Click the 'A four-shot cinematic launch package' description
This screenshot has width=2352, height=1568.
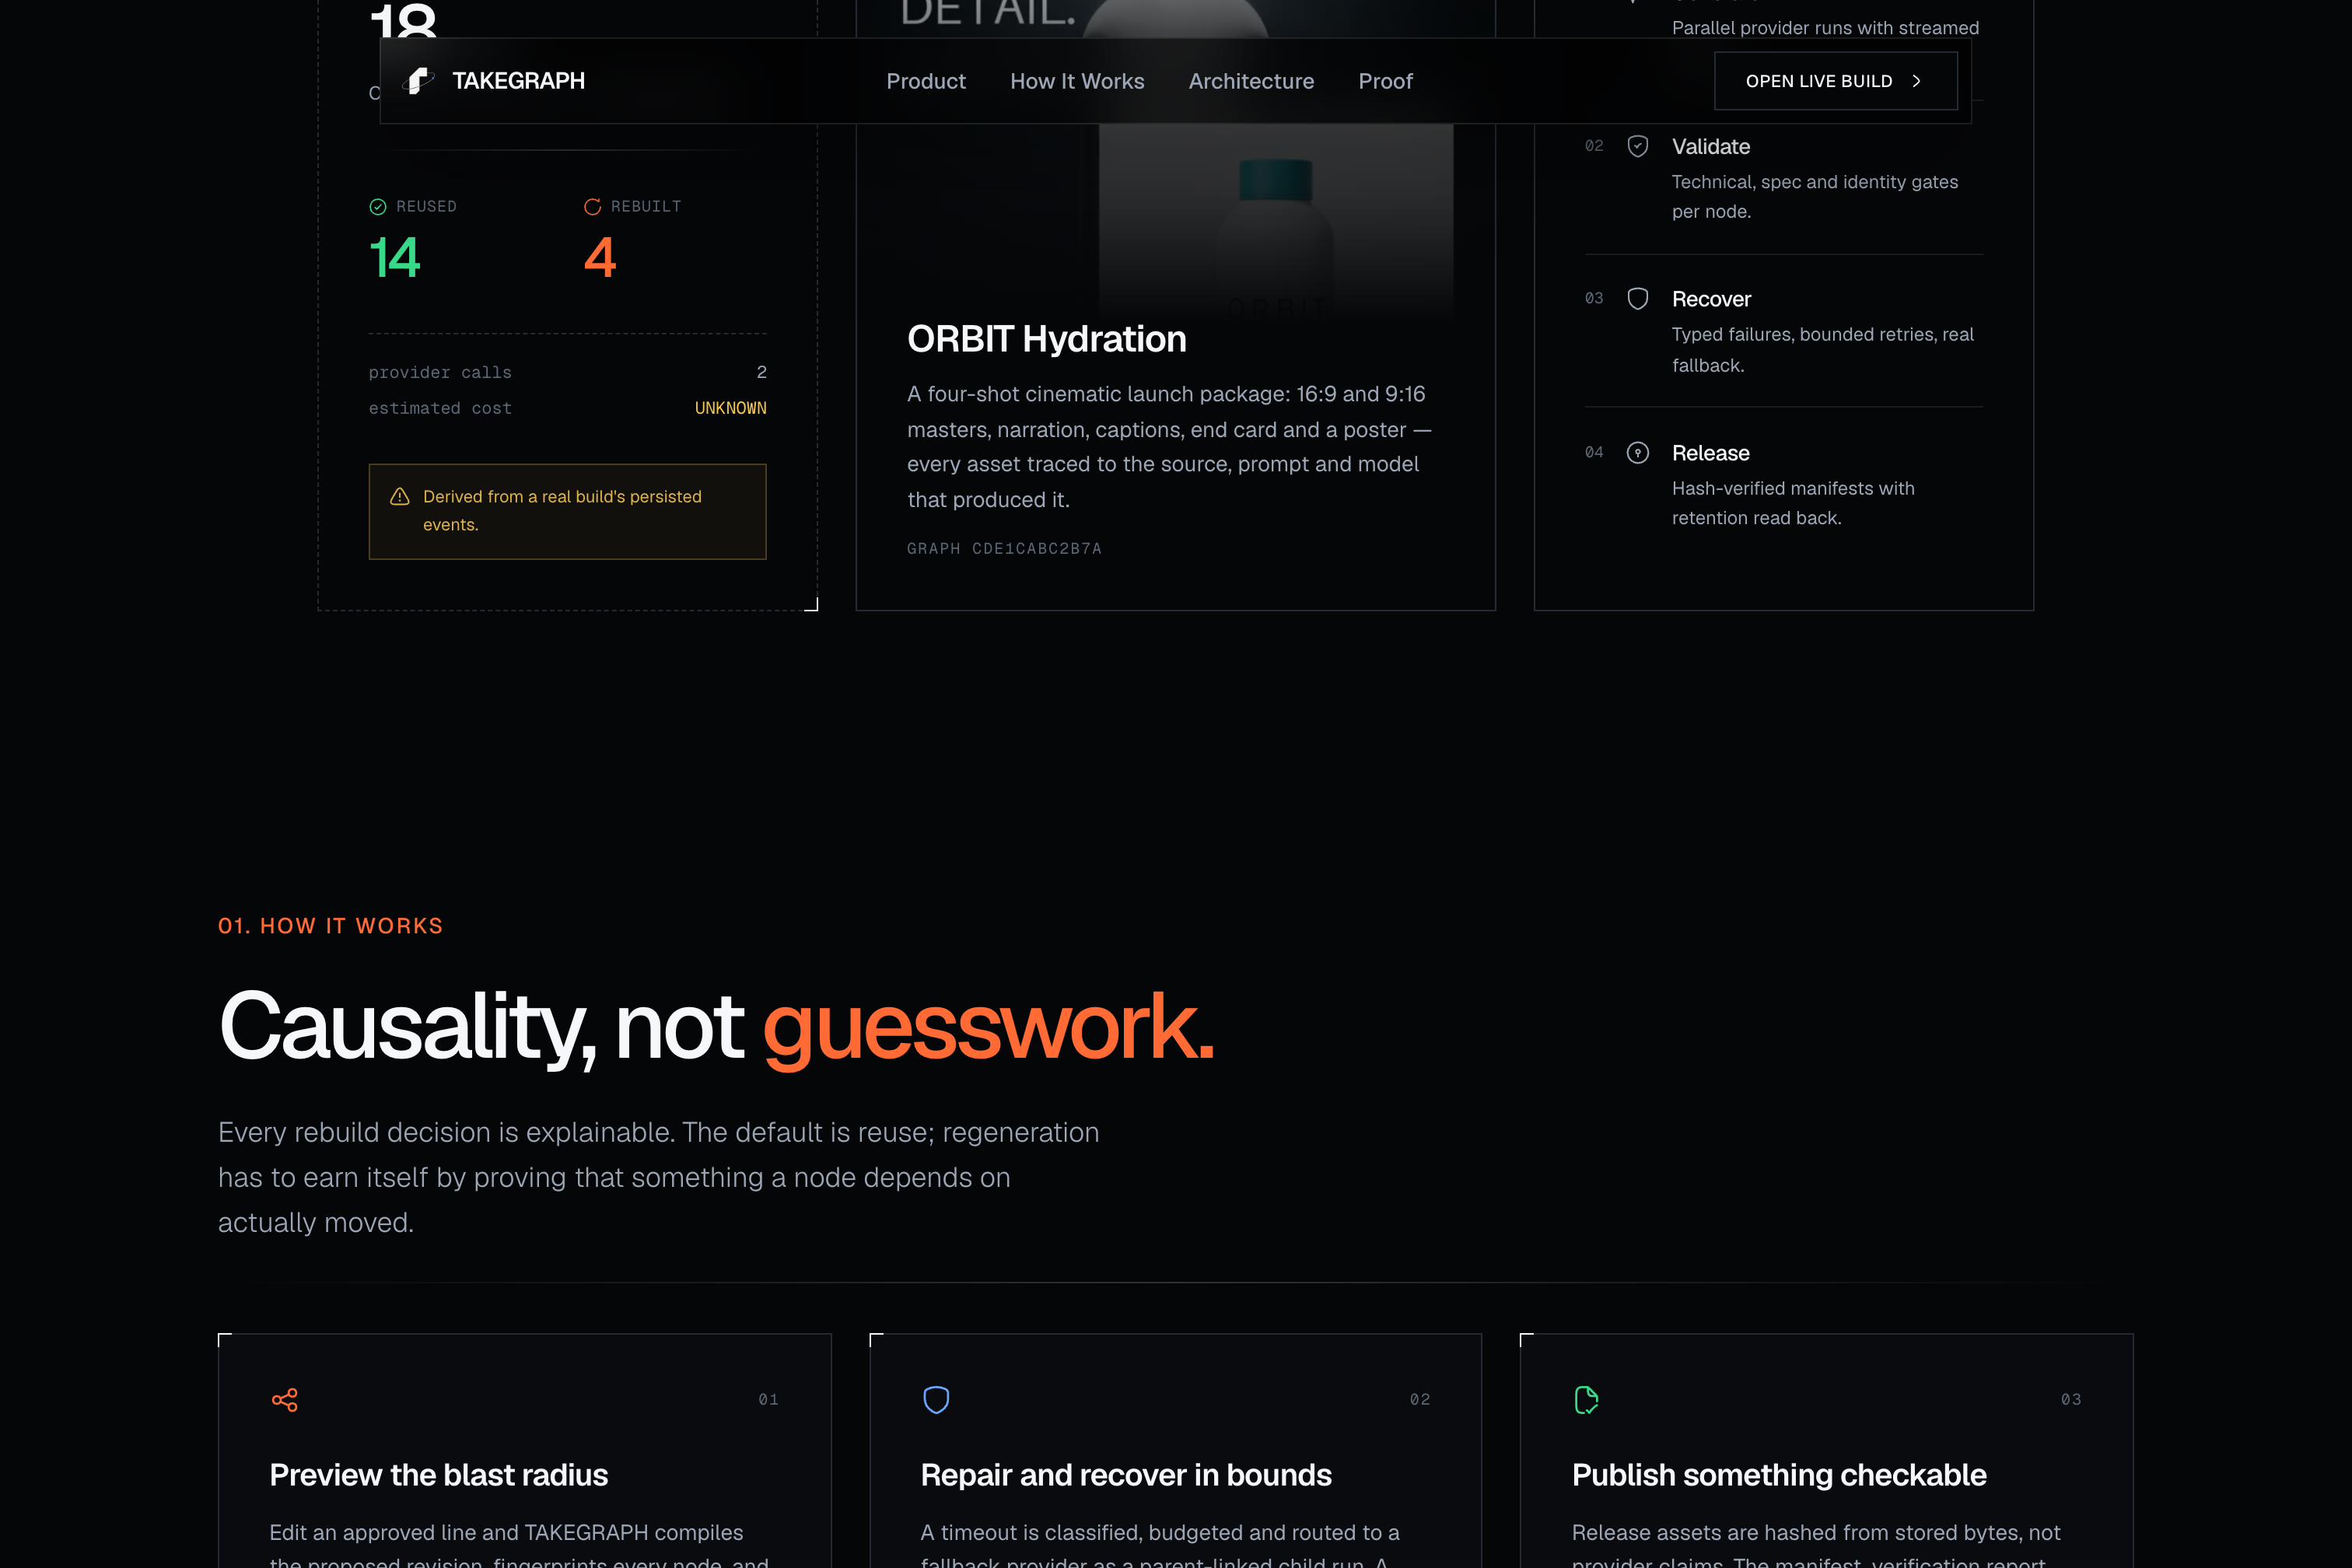coord(1170,447)
